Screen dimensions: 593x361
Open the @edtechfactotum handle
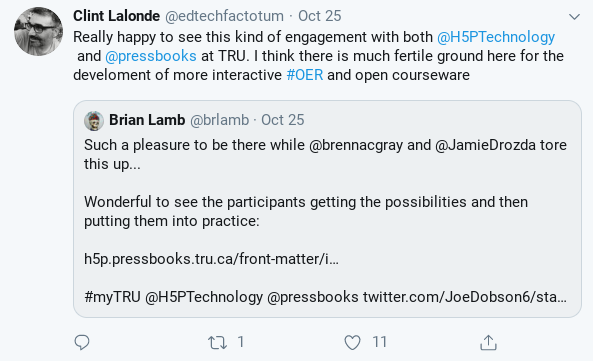(224, 16)
